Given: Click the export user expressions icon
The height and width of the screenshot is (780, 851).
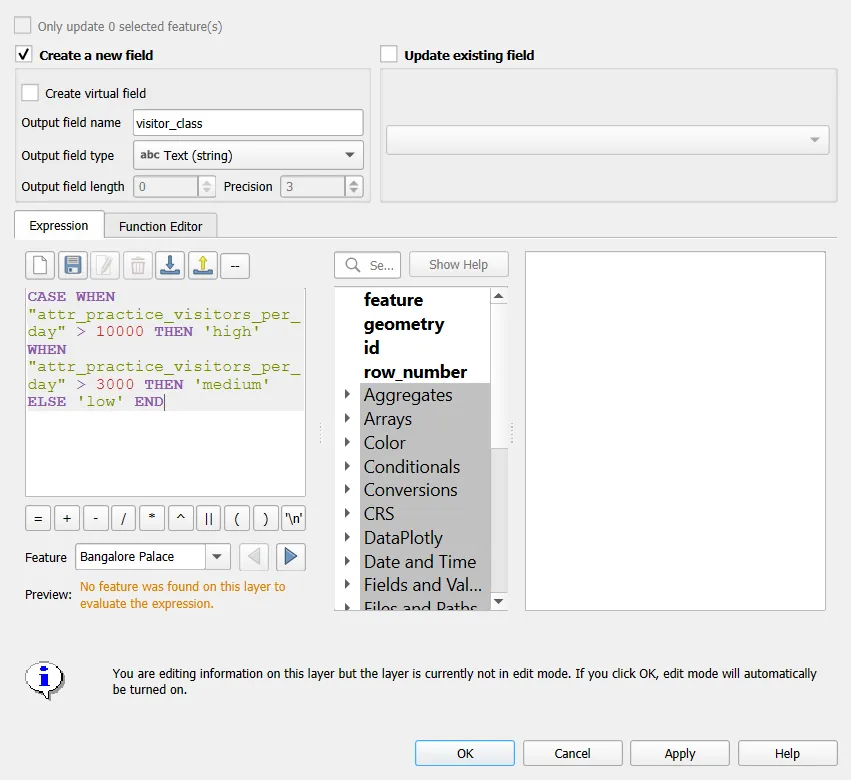Looking at the screenshot, I should pyautogui.click(x=203, y=266).
